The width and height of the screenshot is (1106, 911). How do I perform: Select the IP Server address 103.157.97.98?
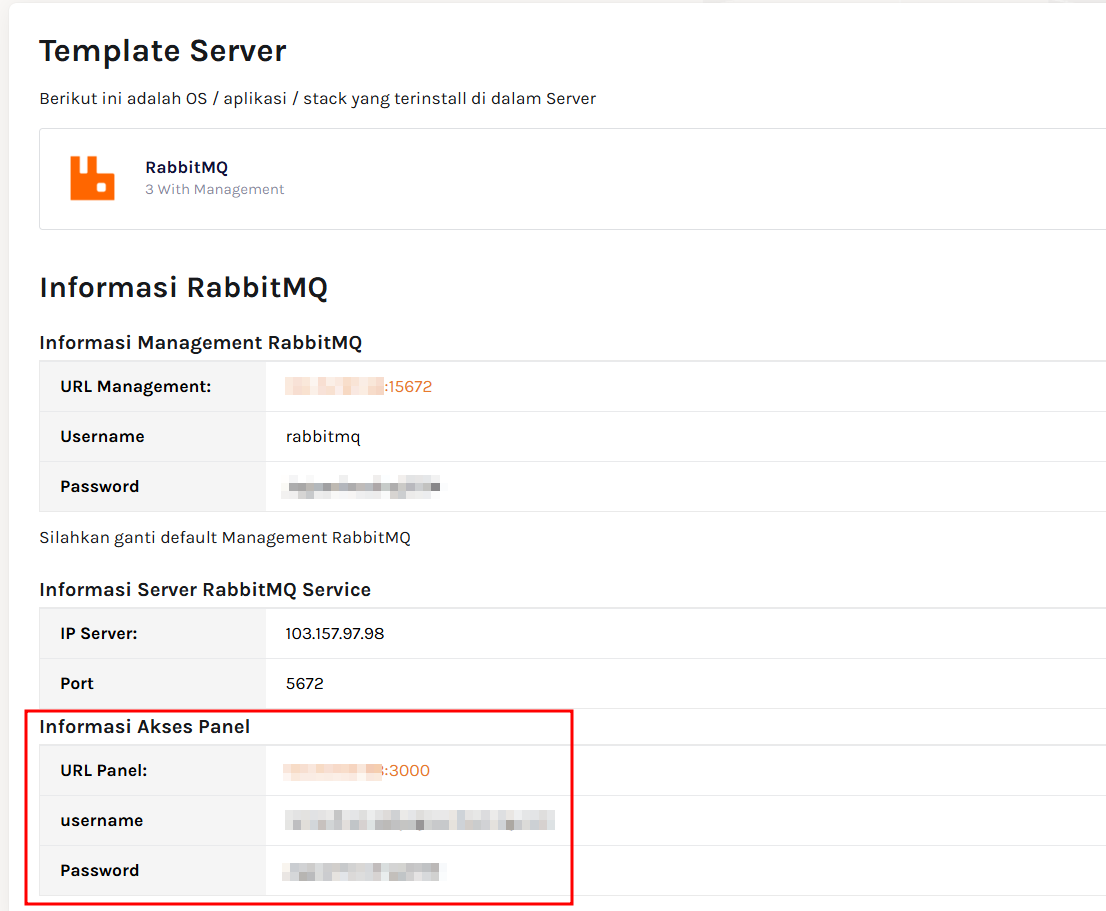[x=335, y=633]
